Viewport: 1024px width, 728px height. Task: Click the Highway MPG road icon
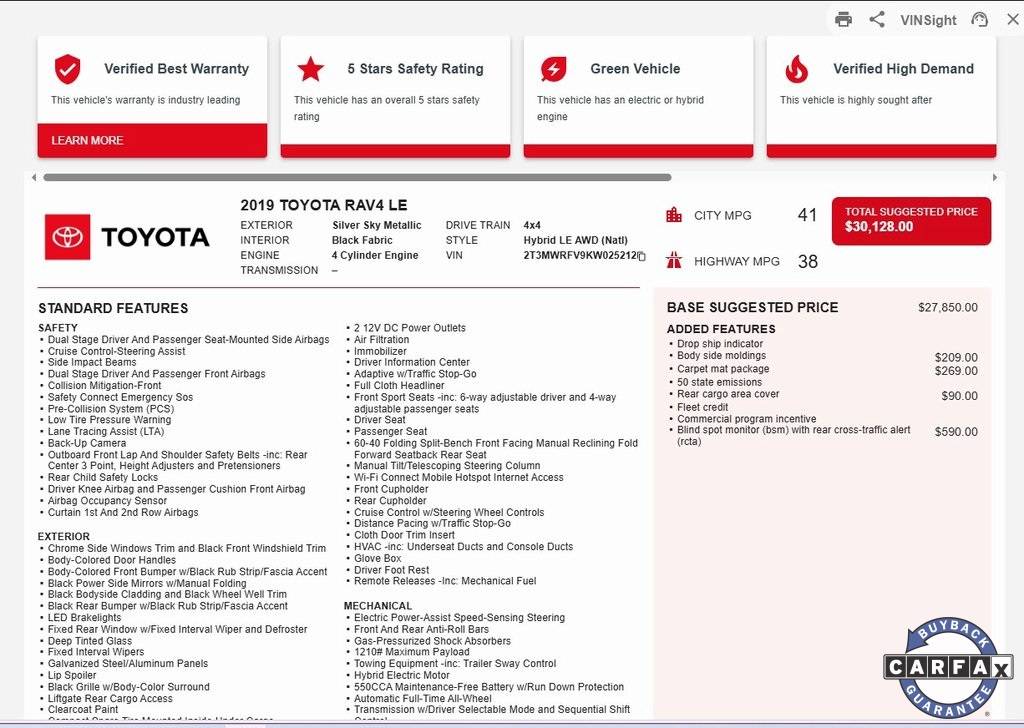[674, 261]
